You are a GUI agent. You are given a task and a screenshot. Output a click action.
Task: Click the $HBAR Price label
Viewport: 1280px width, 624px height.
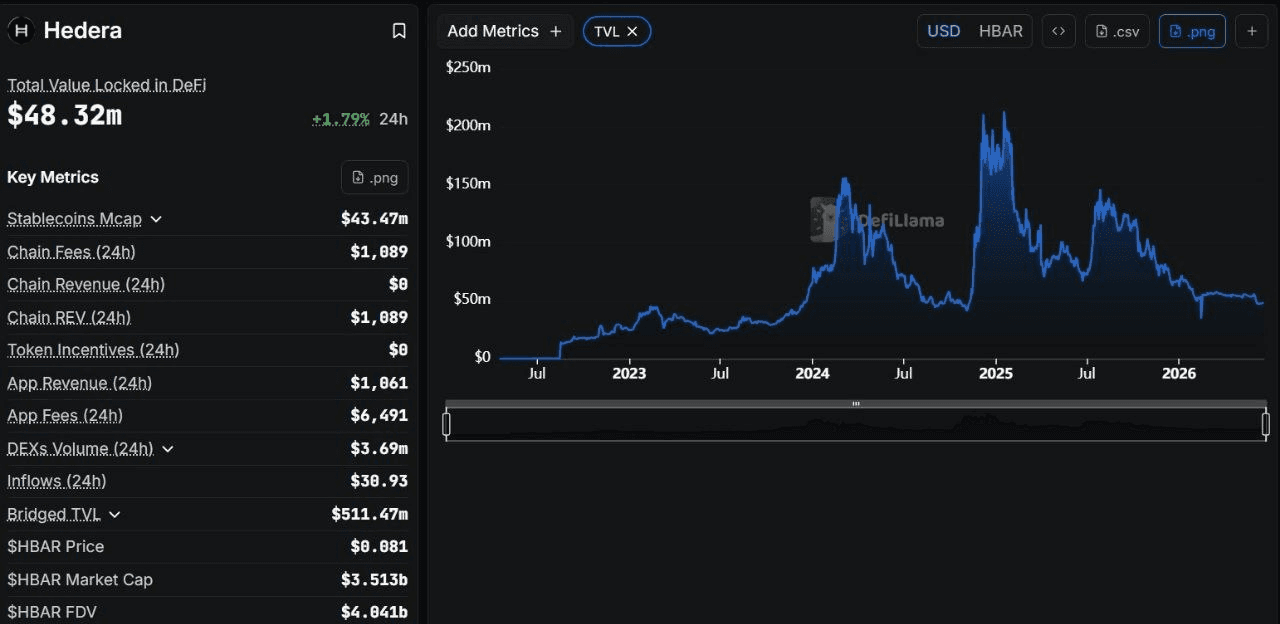tap(55, 547)
